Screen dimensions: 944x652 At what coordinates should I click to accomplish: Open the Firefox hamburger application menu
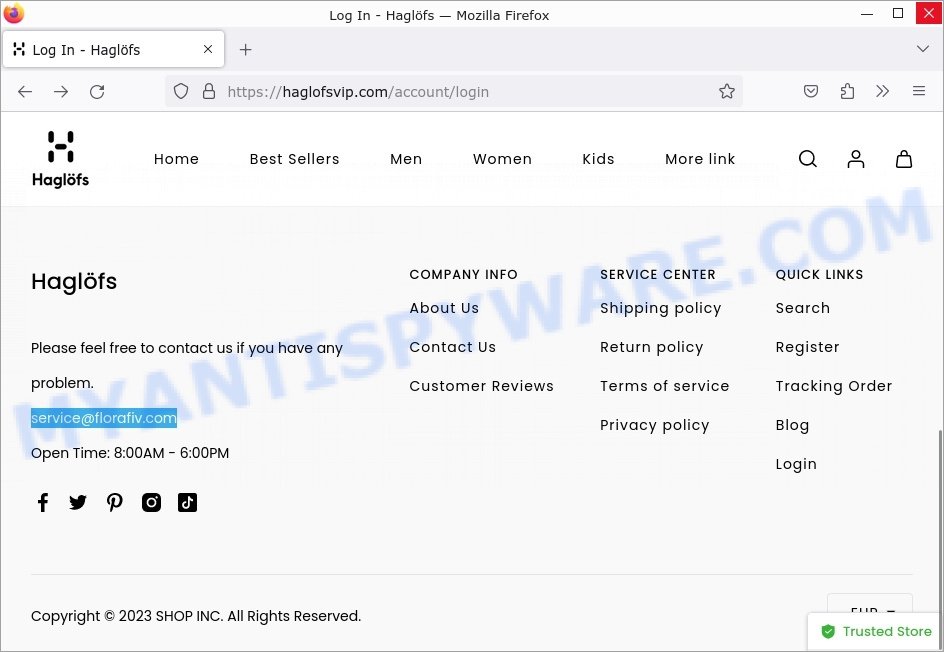[x=919, y=92]
